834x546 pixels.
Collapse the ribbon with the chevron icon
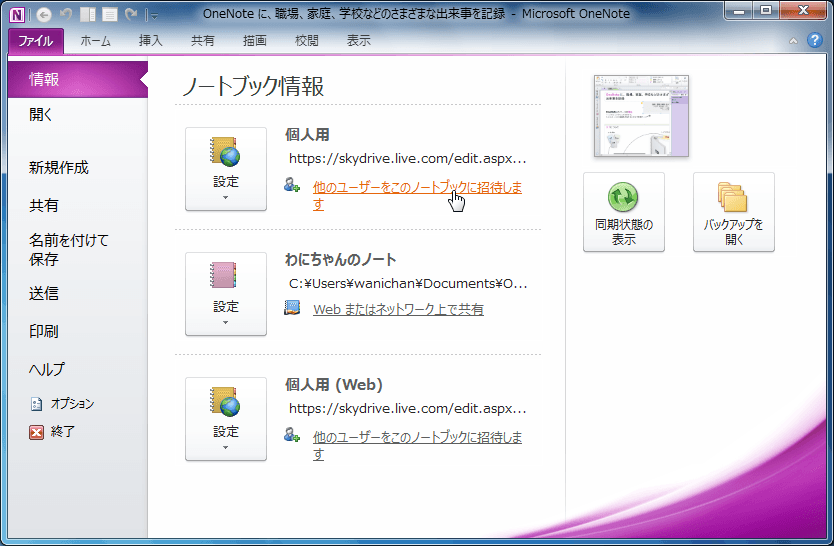click(x=793, y=41)
